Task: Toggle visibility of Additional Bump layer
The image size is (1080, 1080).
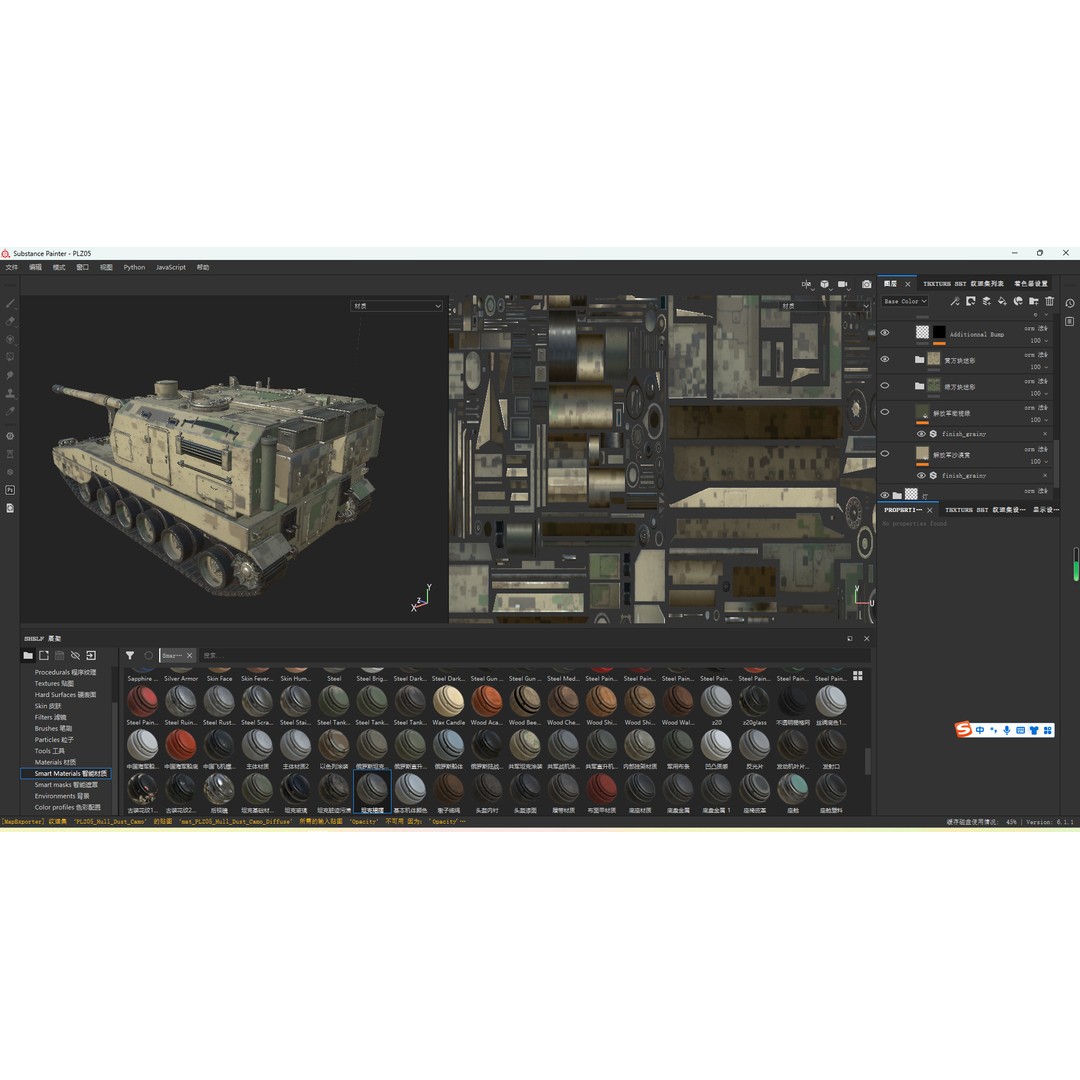Action: [x=885, y=333]
